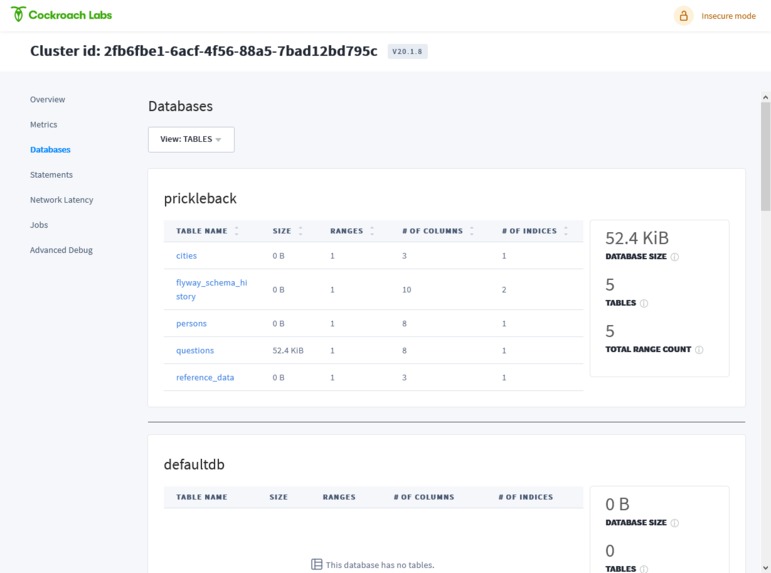The image size is (771, 573).
Task: Click the Insecure mode label
Action: click(x=728, y=16)
